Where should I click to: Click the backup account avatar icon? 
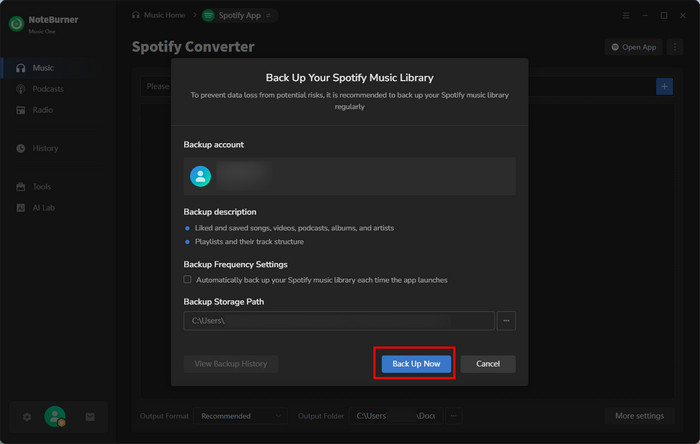[200, 176]
